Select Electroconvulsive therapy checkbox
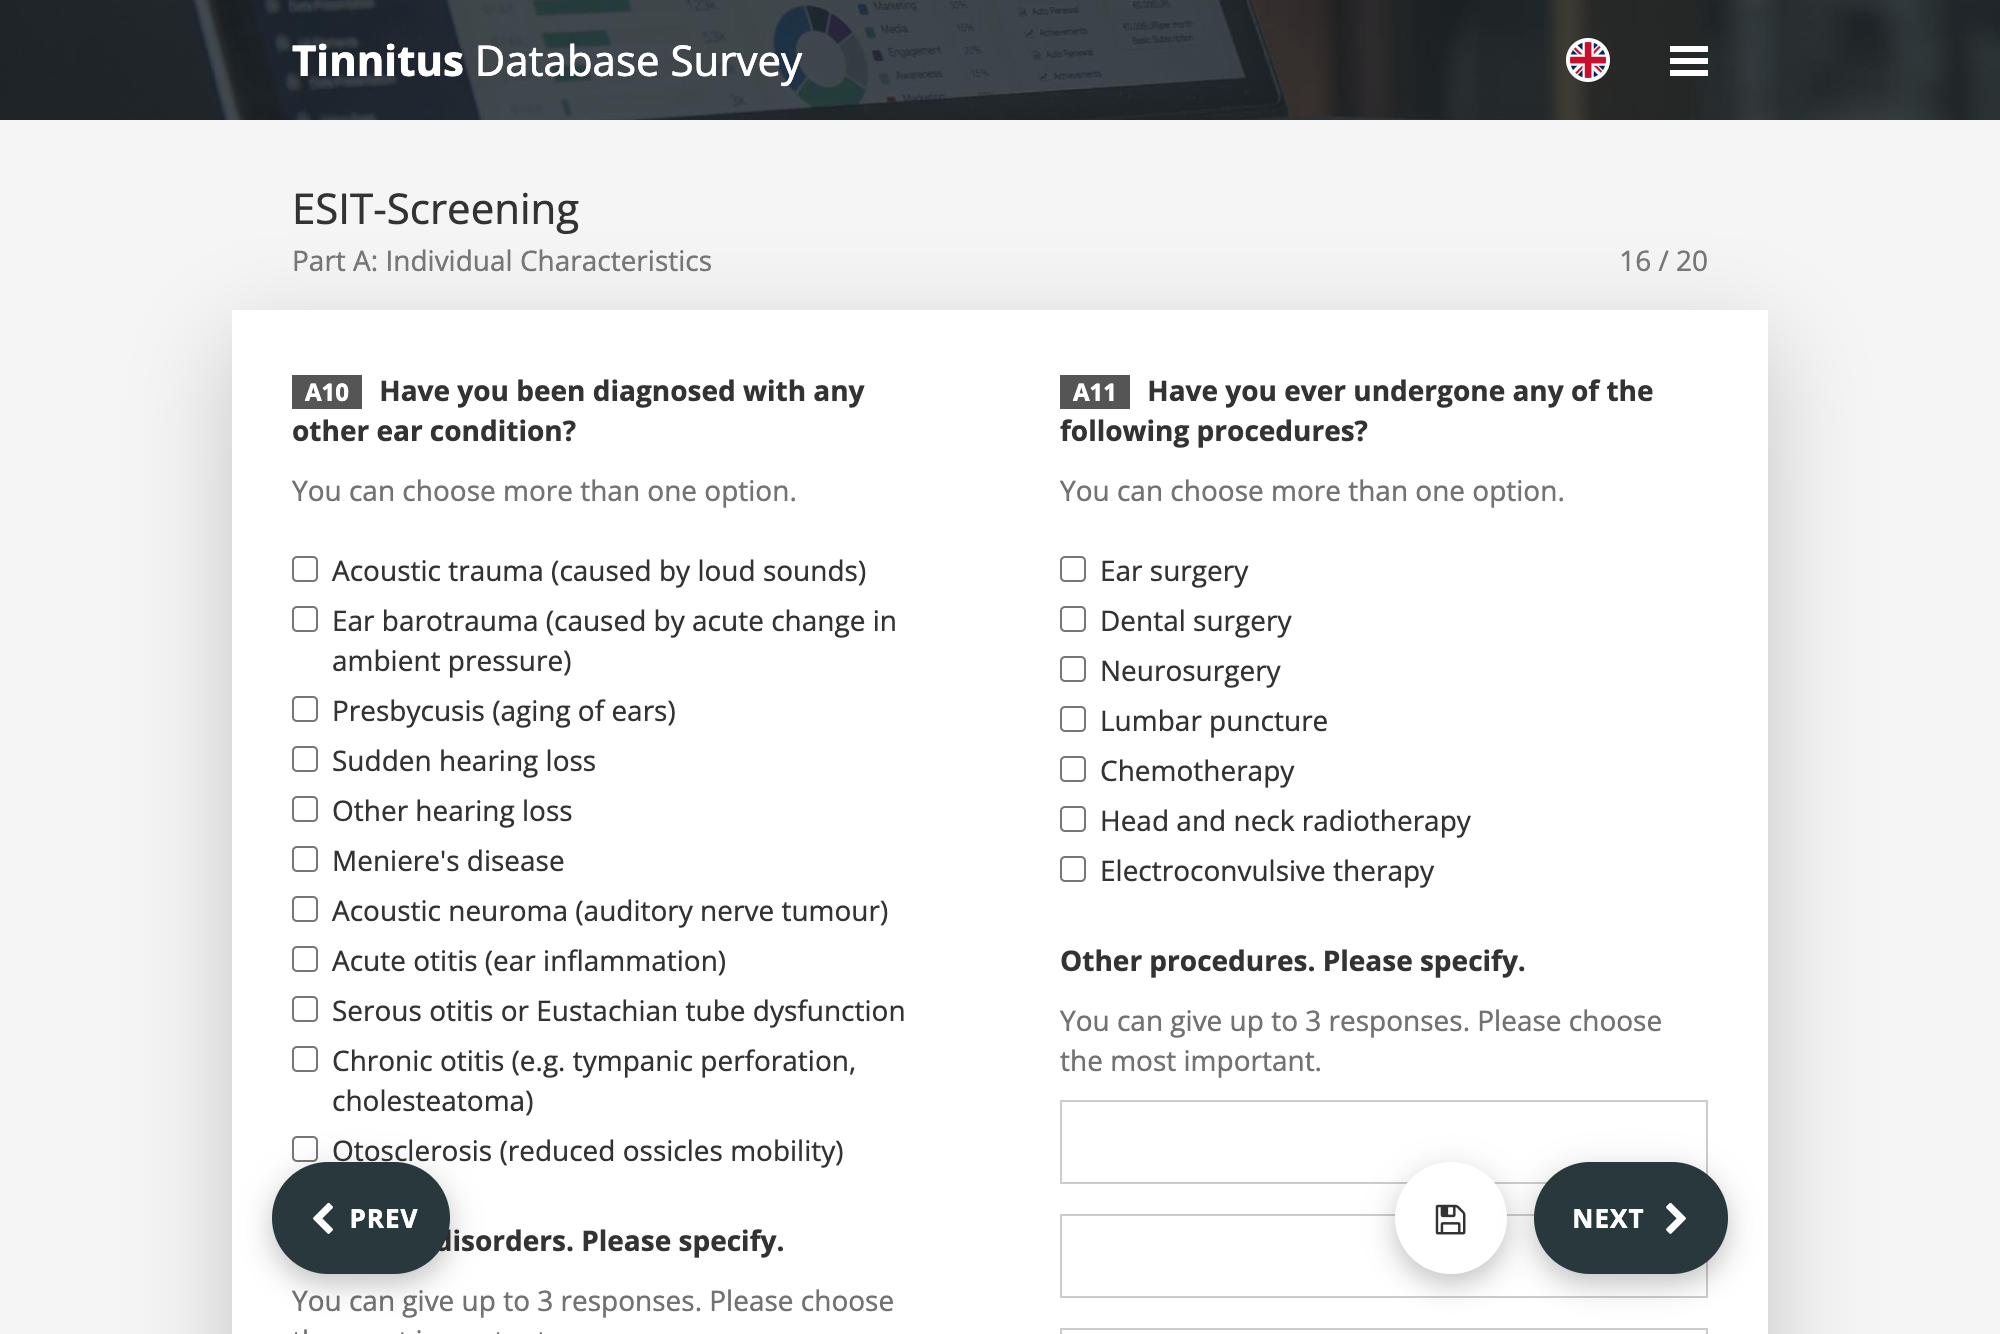This screenshot has width=2000, height=1334. point(1073,869)
